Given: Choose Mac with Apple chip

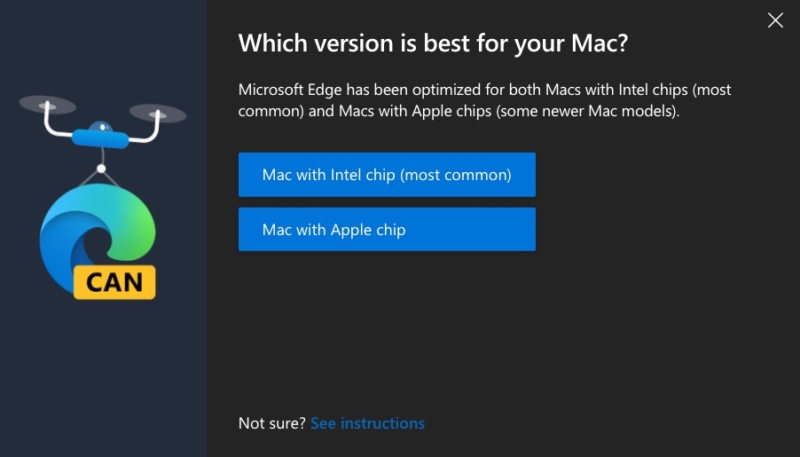Looking at the screenshot, I should pyautogui.click(x=387, y=230).
